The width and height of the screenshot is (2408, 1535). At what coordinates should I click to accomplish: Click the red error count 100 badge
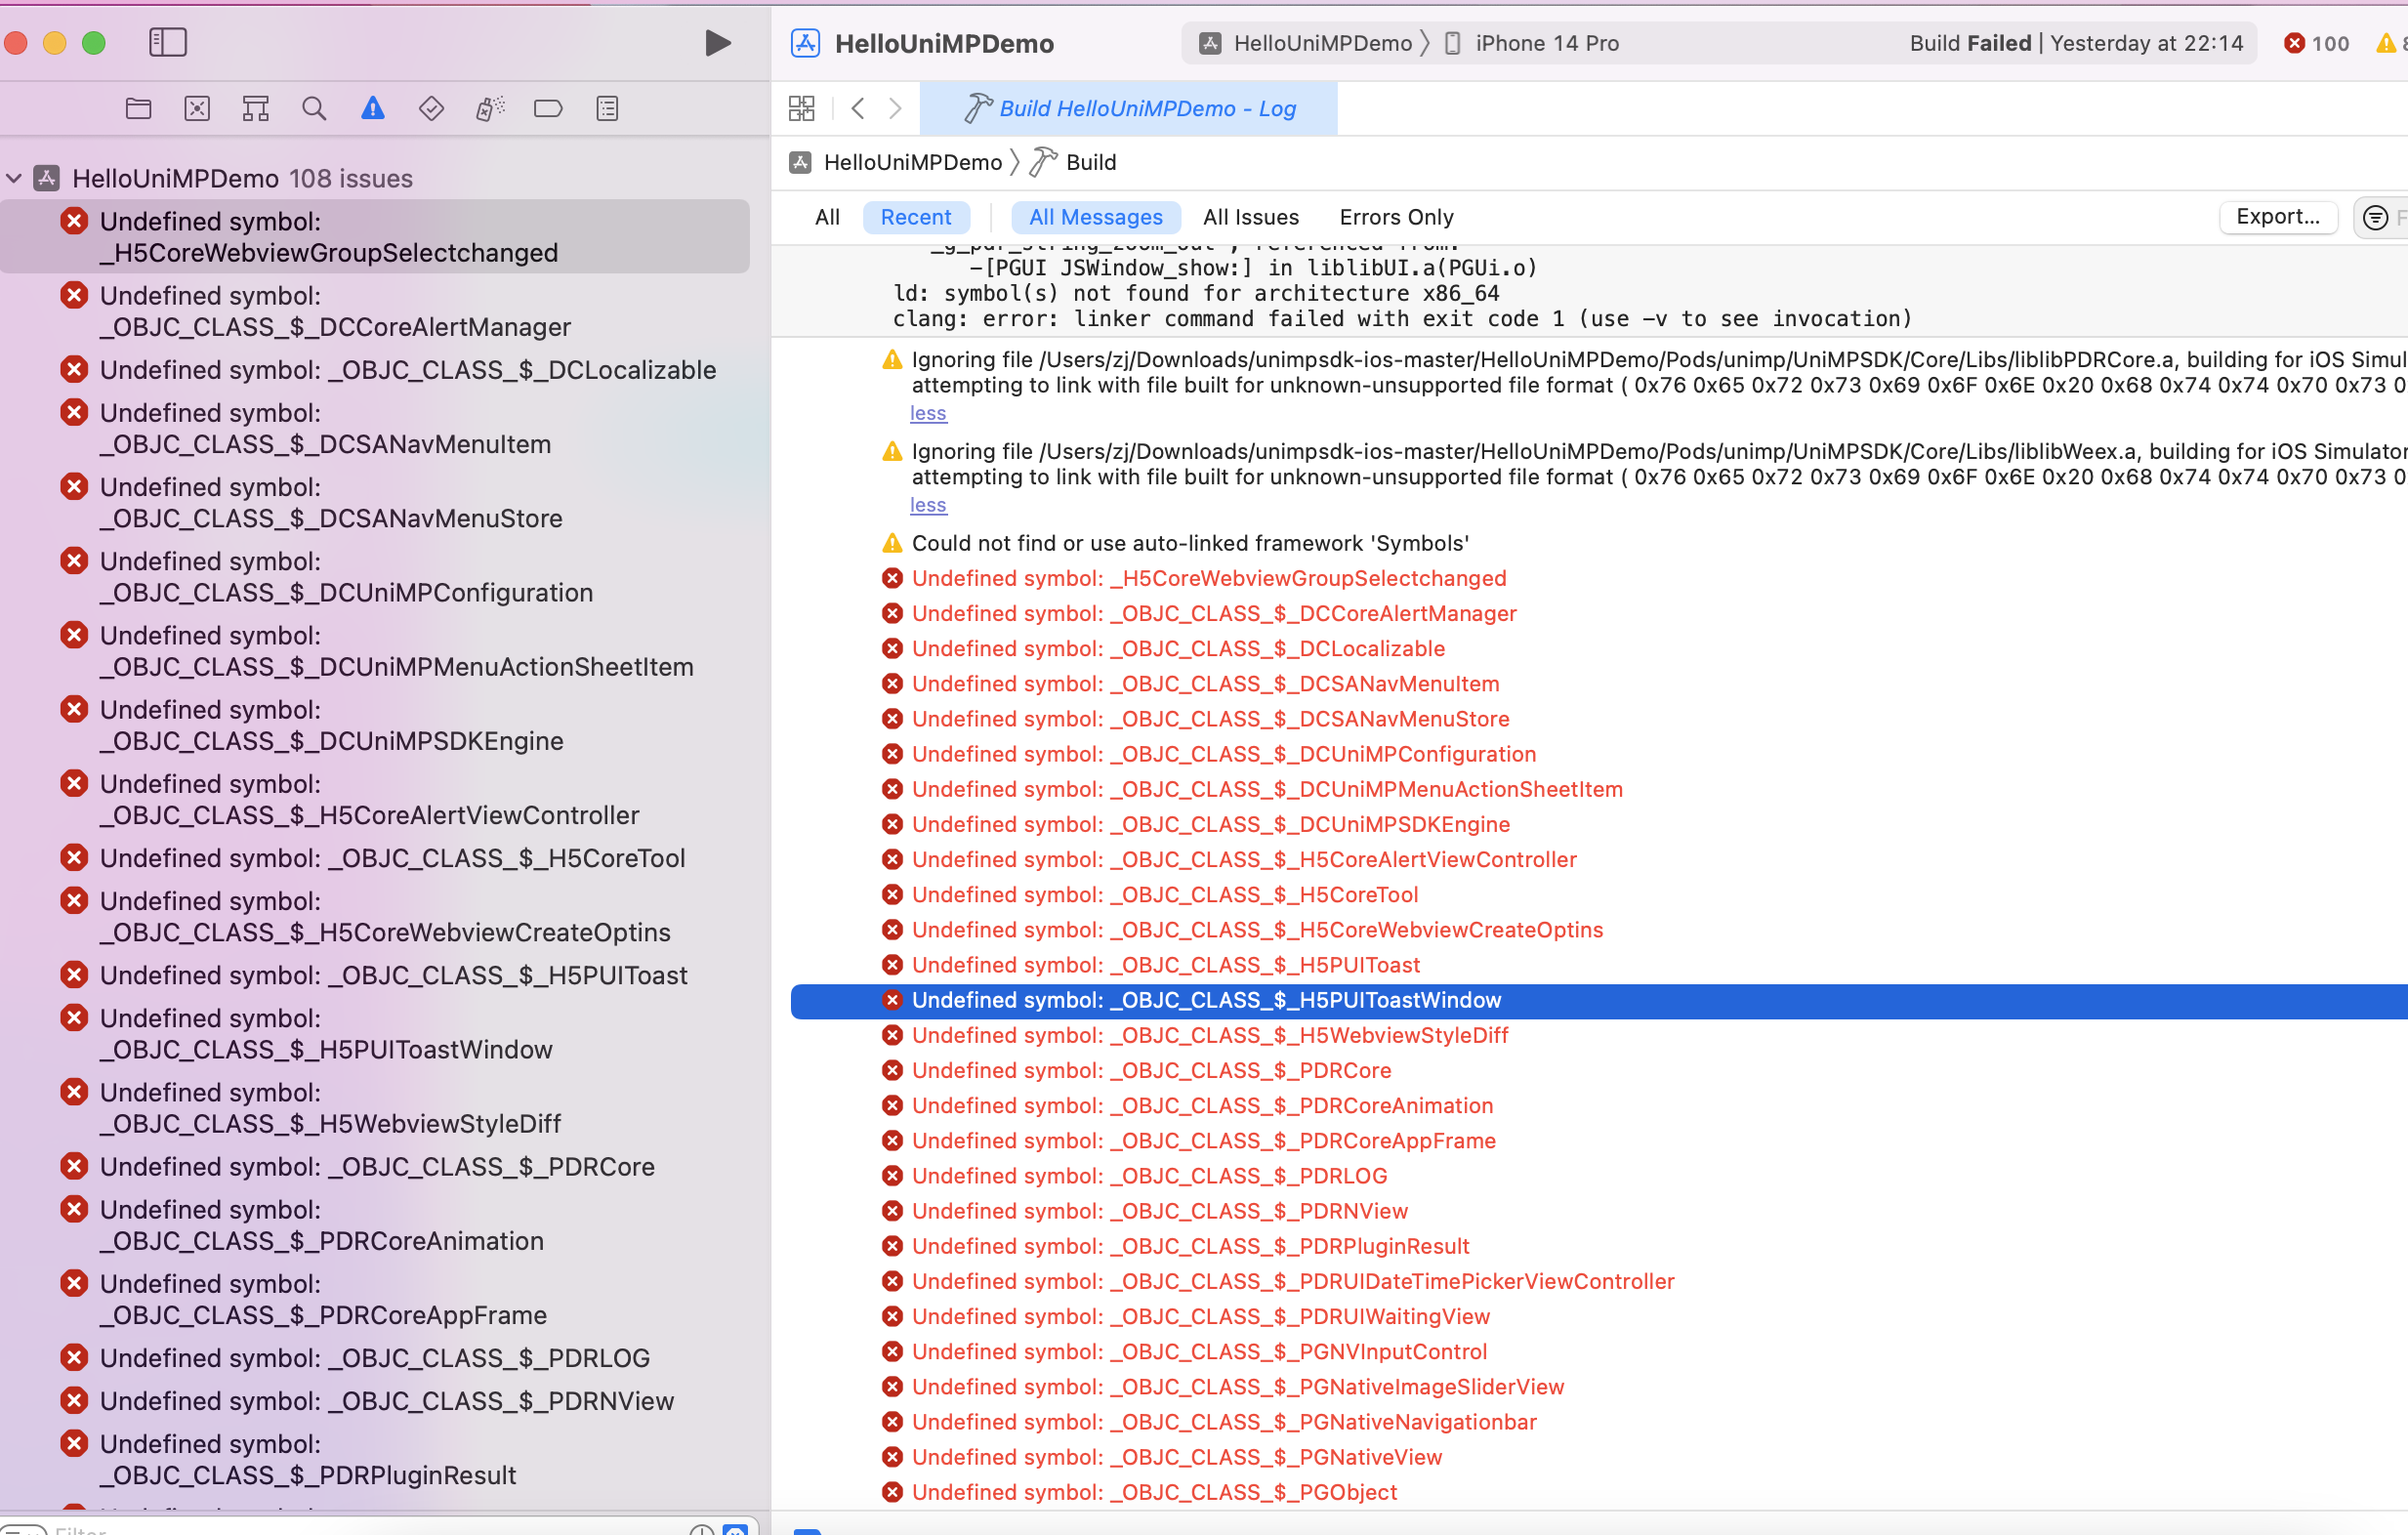pos(2317,43)
